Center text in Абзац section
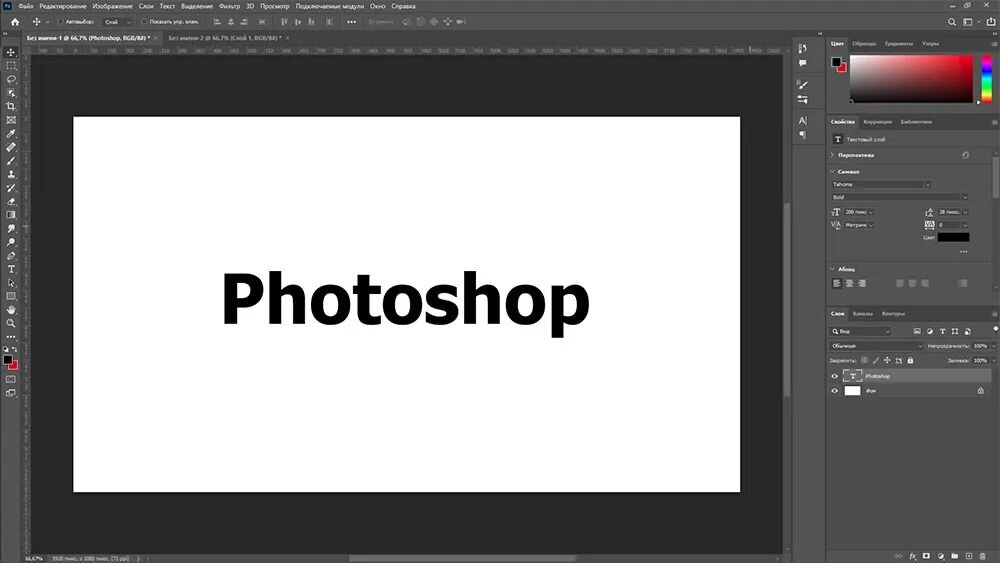 (849, 284)
